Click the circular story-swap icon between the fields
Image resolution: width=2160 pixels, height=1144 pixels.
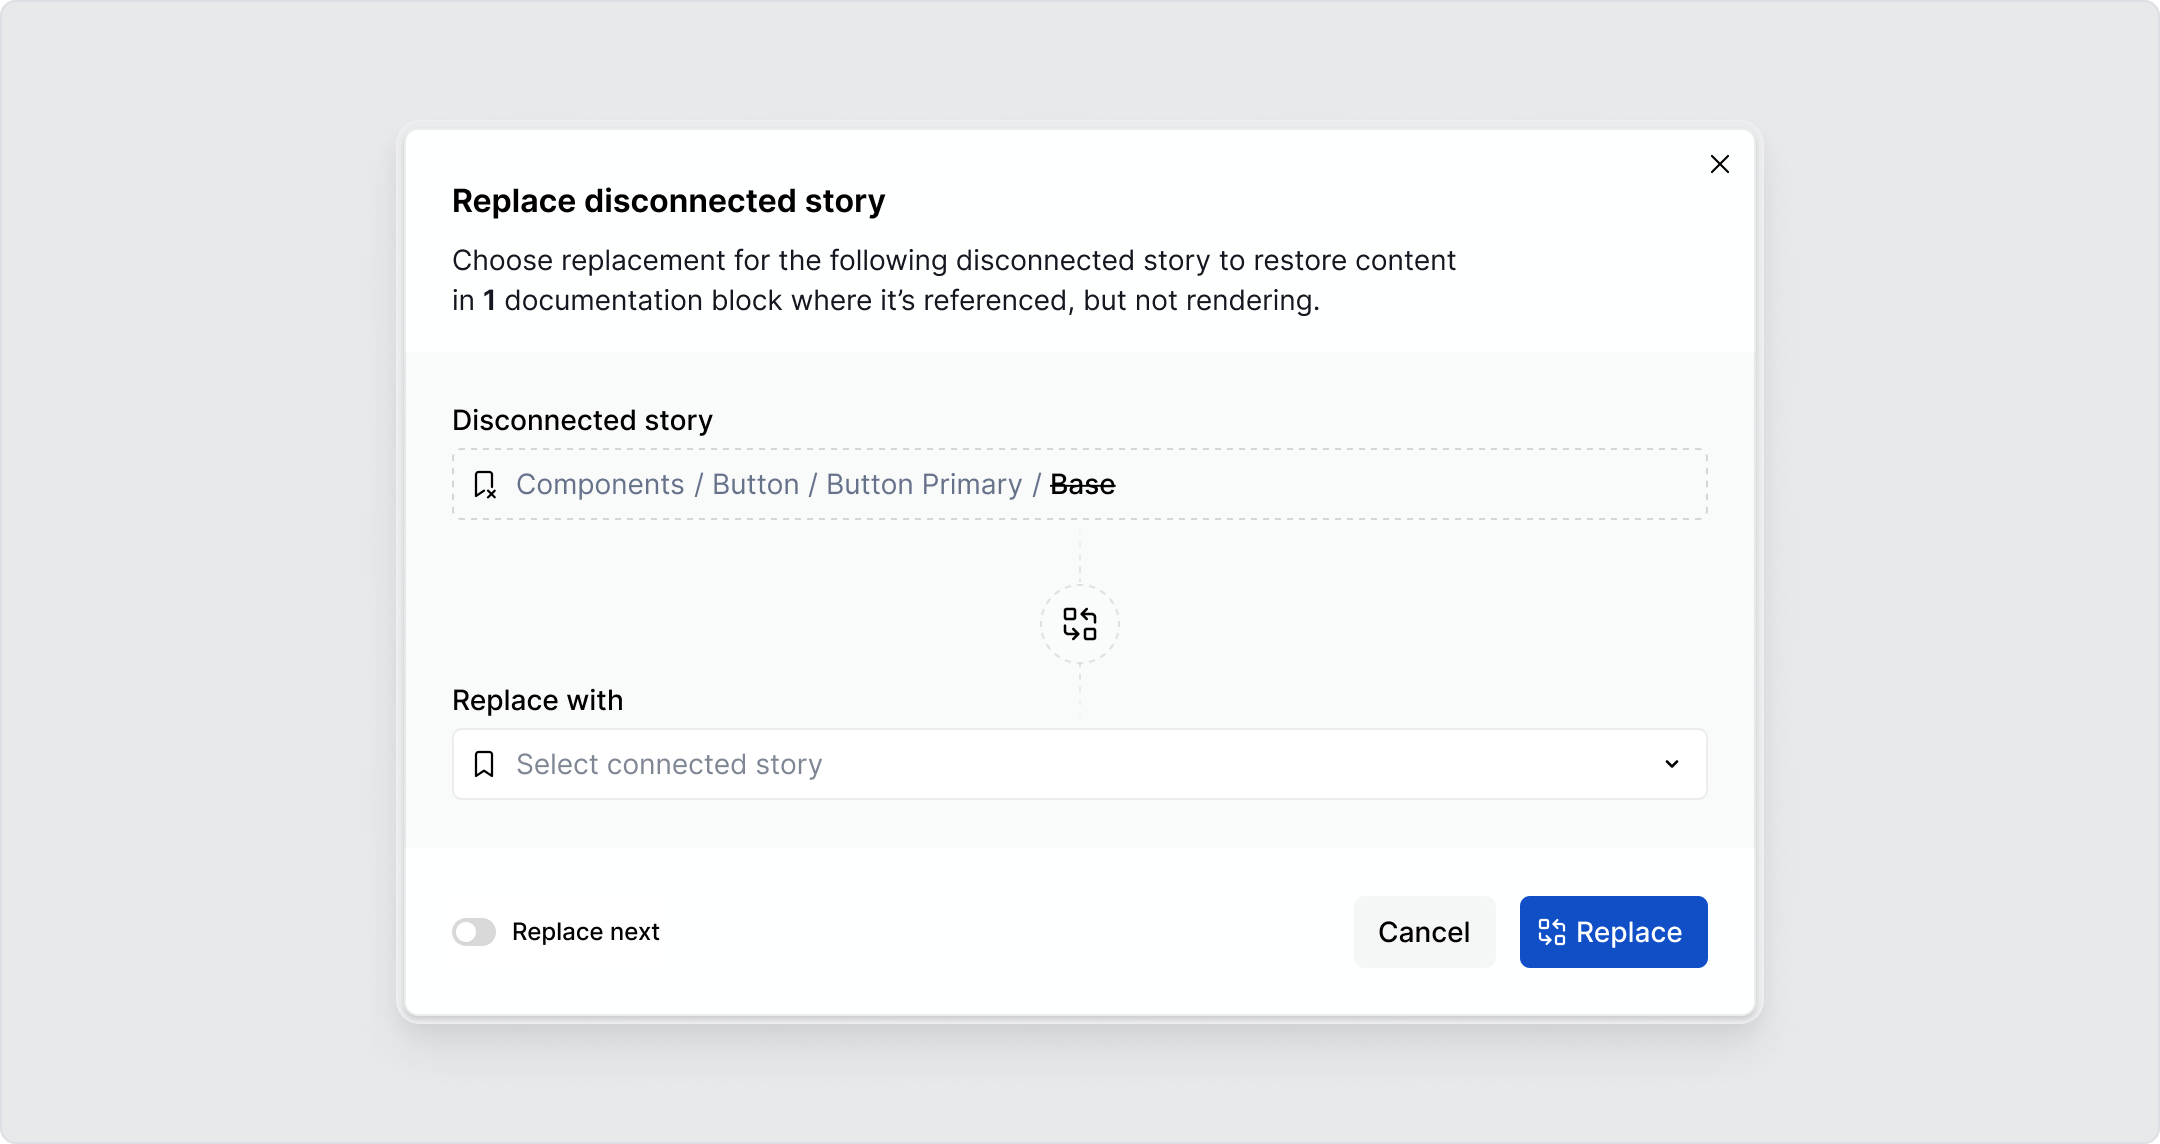coord(1079,624)
